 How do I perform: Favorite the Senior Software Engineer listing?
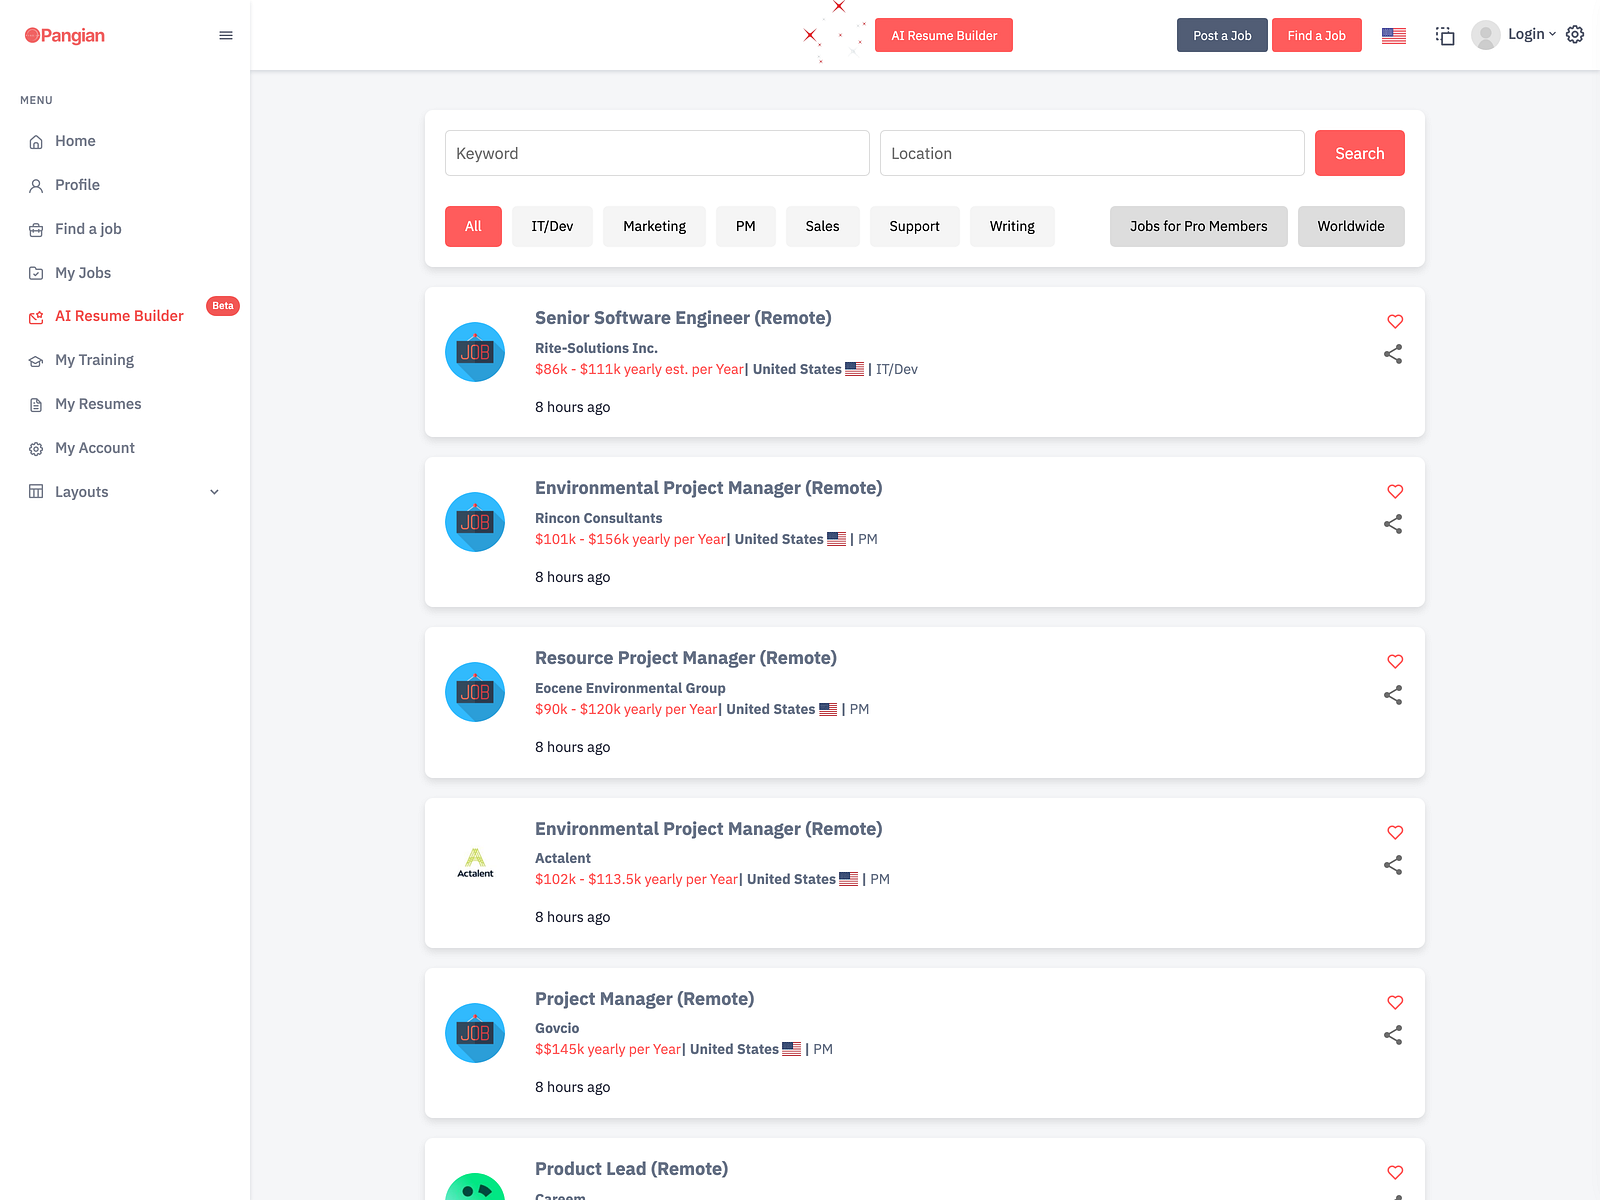coord(1394,321)
